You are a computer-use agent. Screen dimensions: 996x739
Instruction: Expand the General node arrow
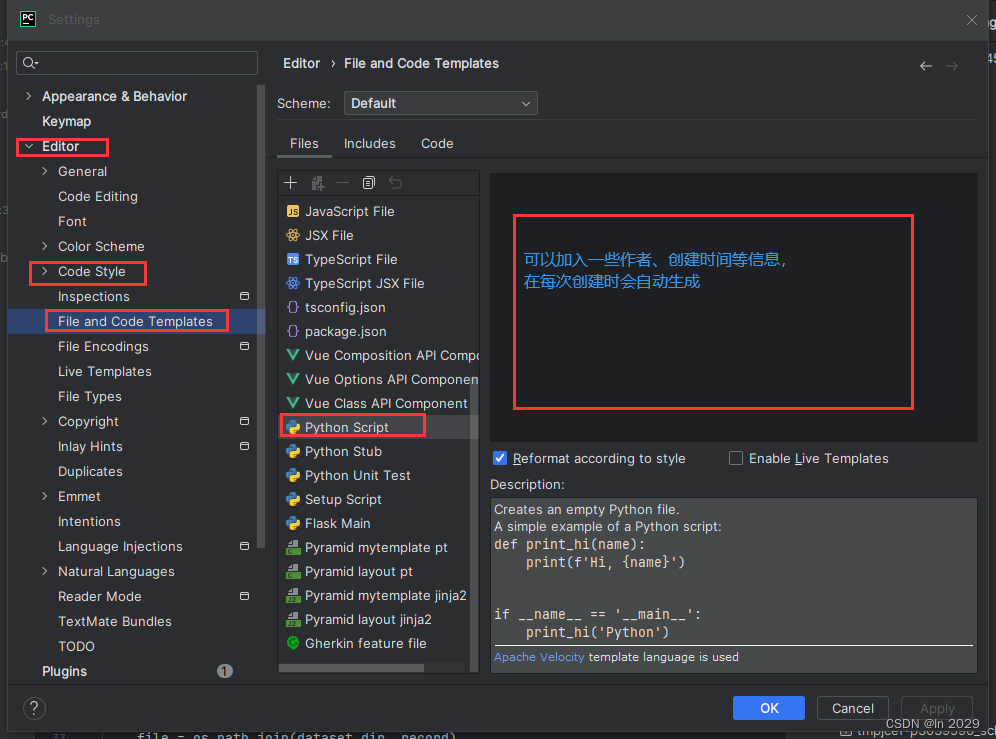44,171
